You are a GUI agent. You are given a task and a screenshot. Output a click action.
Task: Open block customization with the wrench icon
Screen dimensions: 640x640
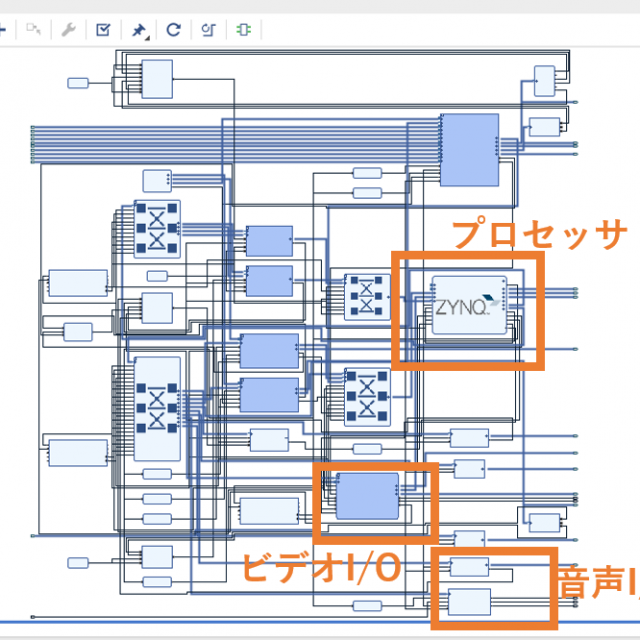pyautogui.click(x=68, y=29)
